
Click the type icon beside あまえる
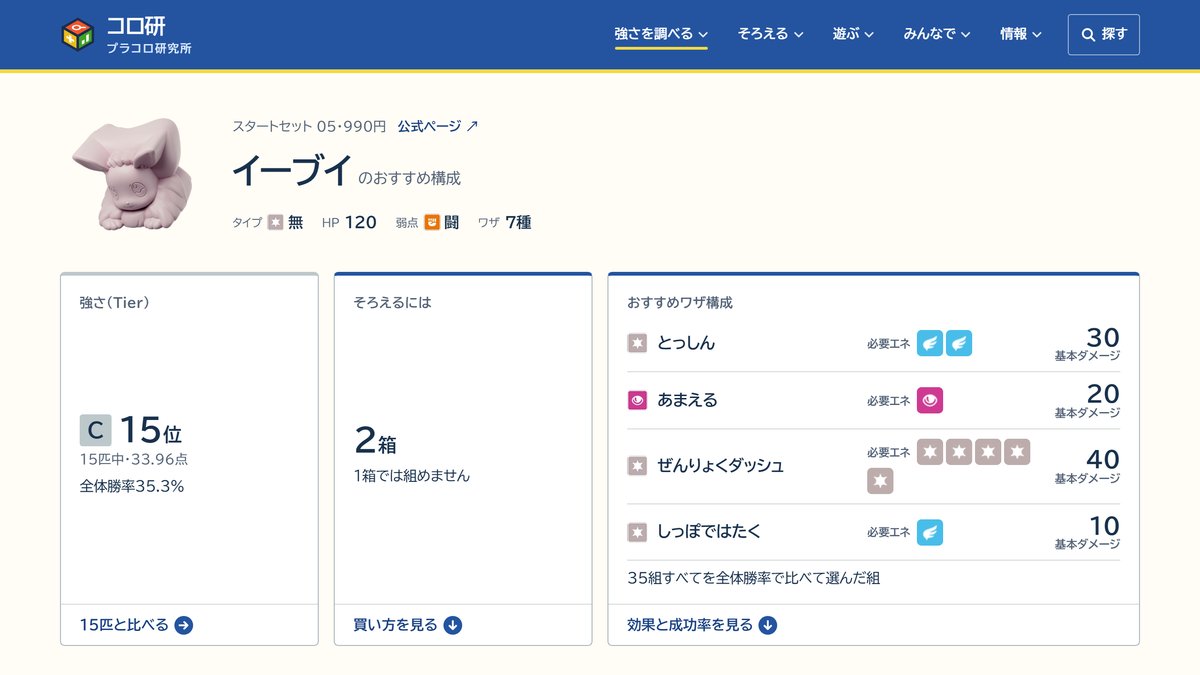(637, 400)
